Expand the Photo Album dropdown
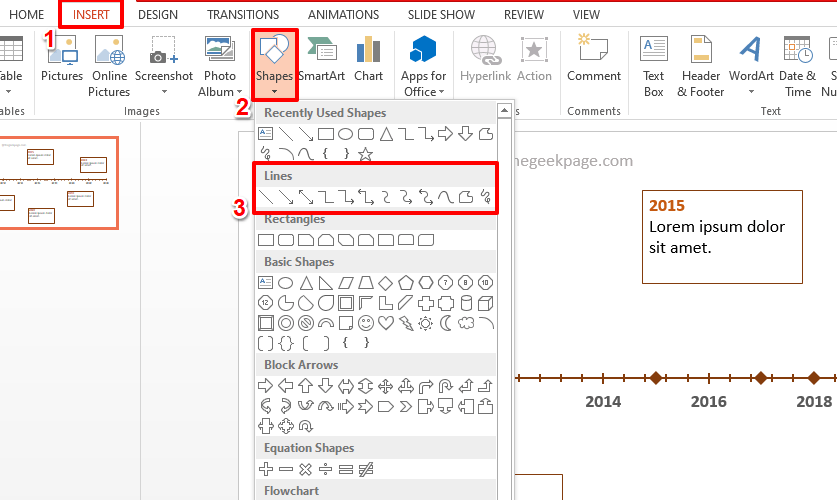The image size is (837, 500). click(x=219, y=91)
